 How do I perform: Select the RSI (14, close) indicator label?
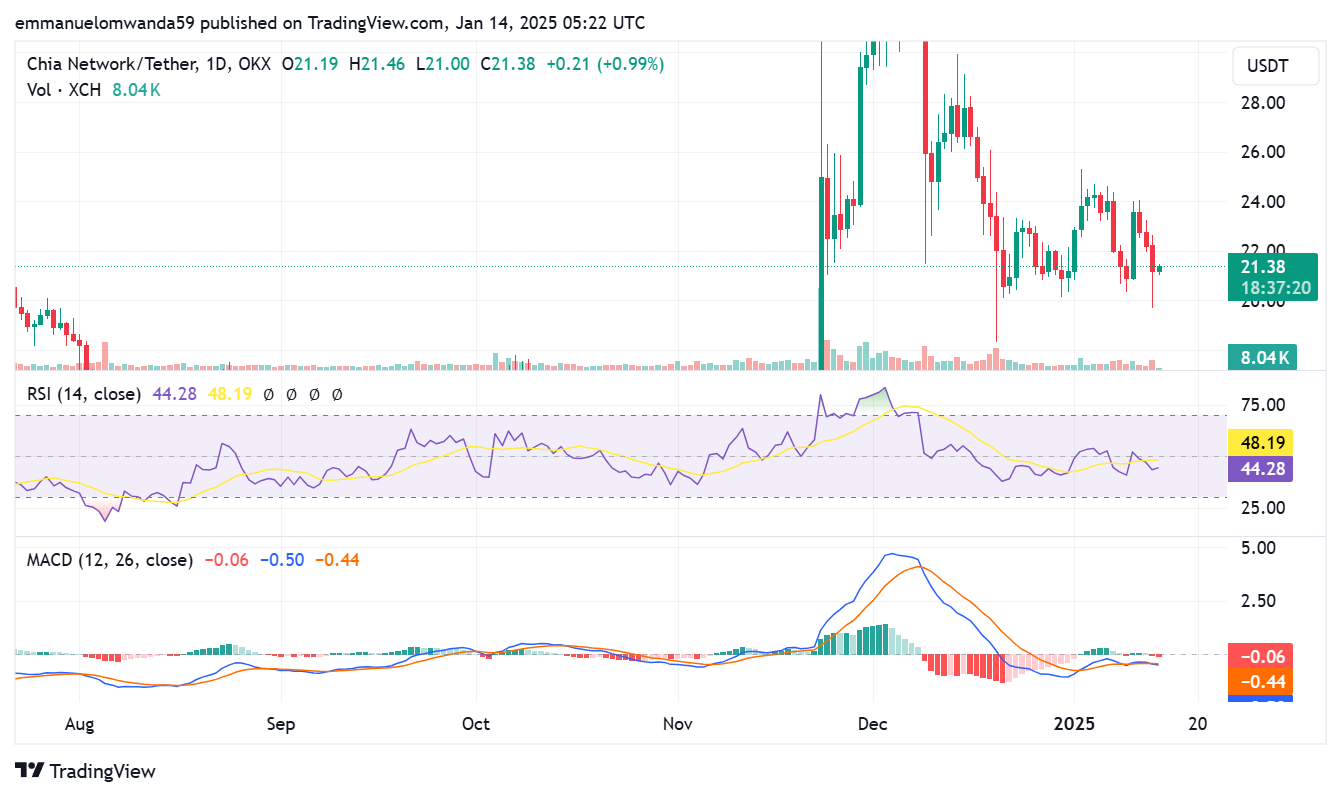click(84, 394)
